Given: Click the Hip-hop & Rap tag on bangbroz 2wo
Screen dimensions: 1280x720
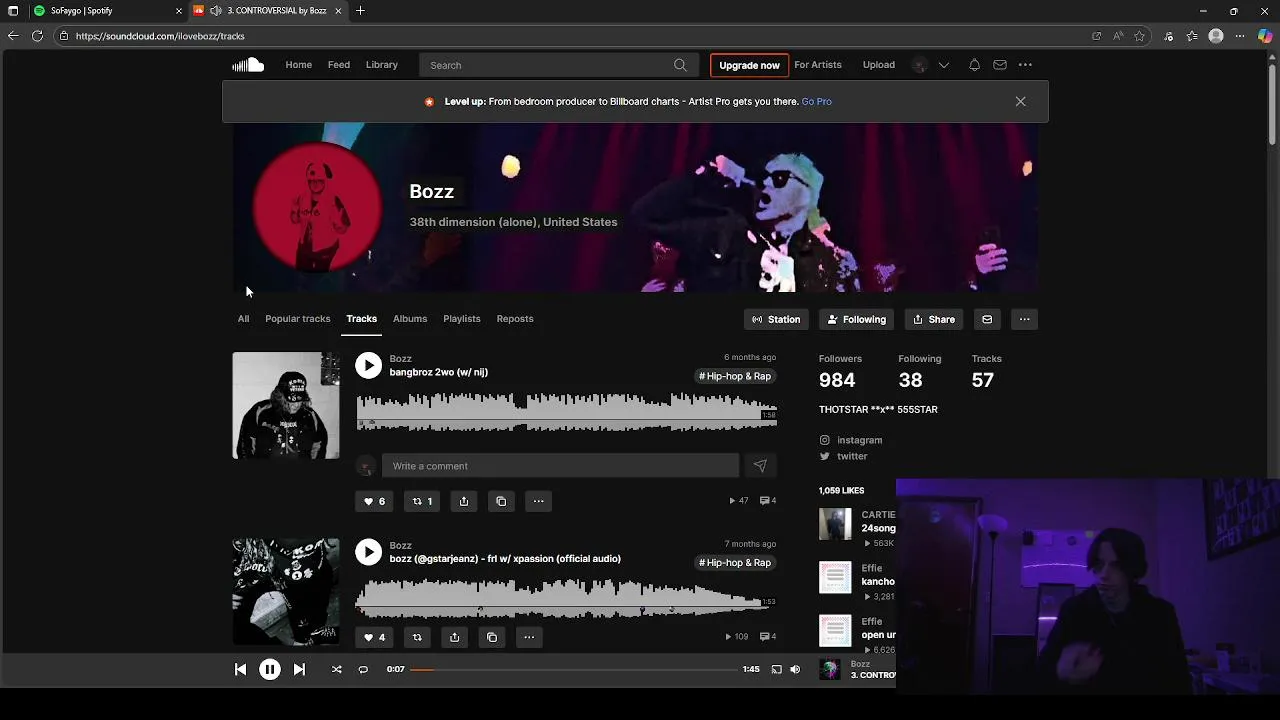Looking at the screenshot, I should (735, 376).
